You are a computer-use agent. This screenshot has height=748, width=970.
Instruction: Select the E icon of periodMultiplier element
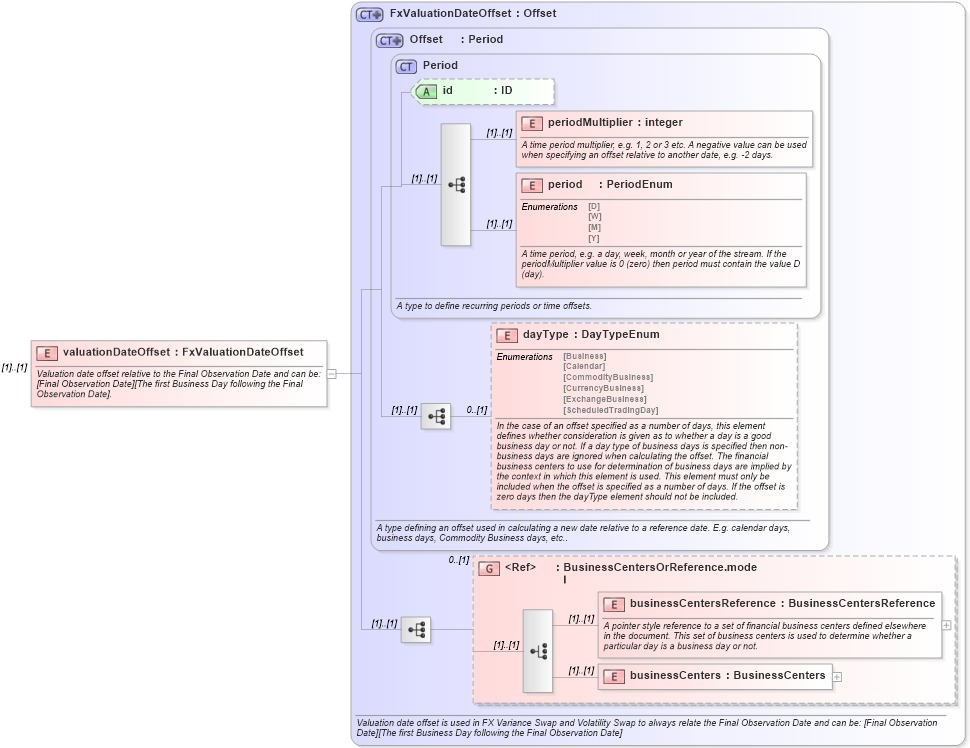531,122
